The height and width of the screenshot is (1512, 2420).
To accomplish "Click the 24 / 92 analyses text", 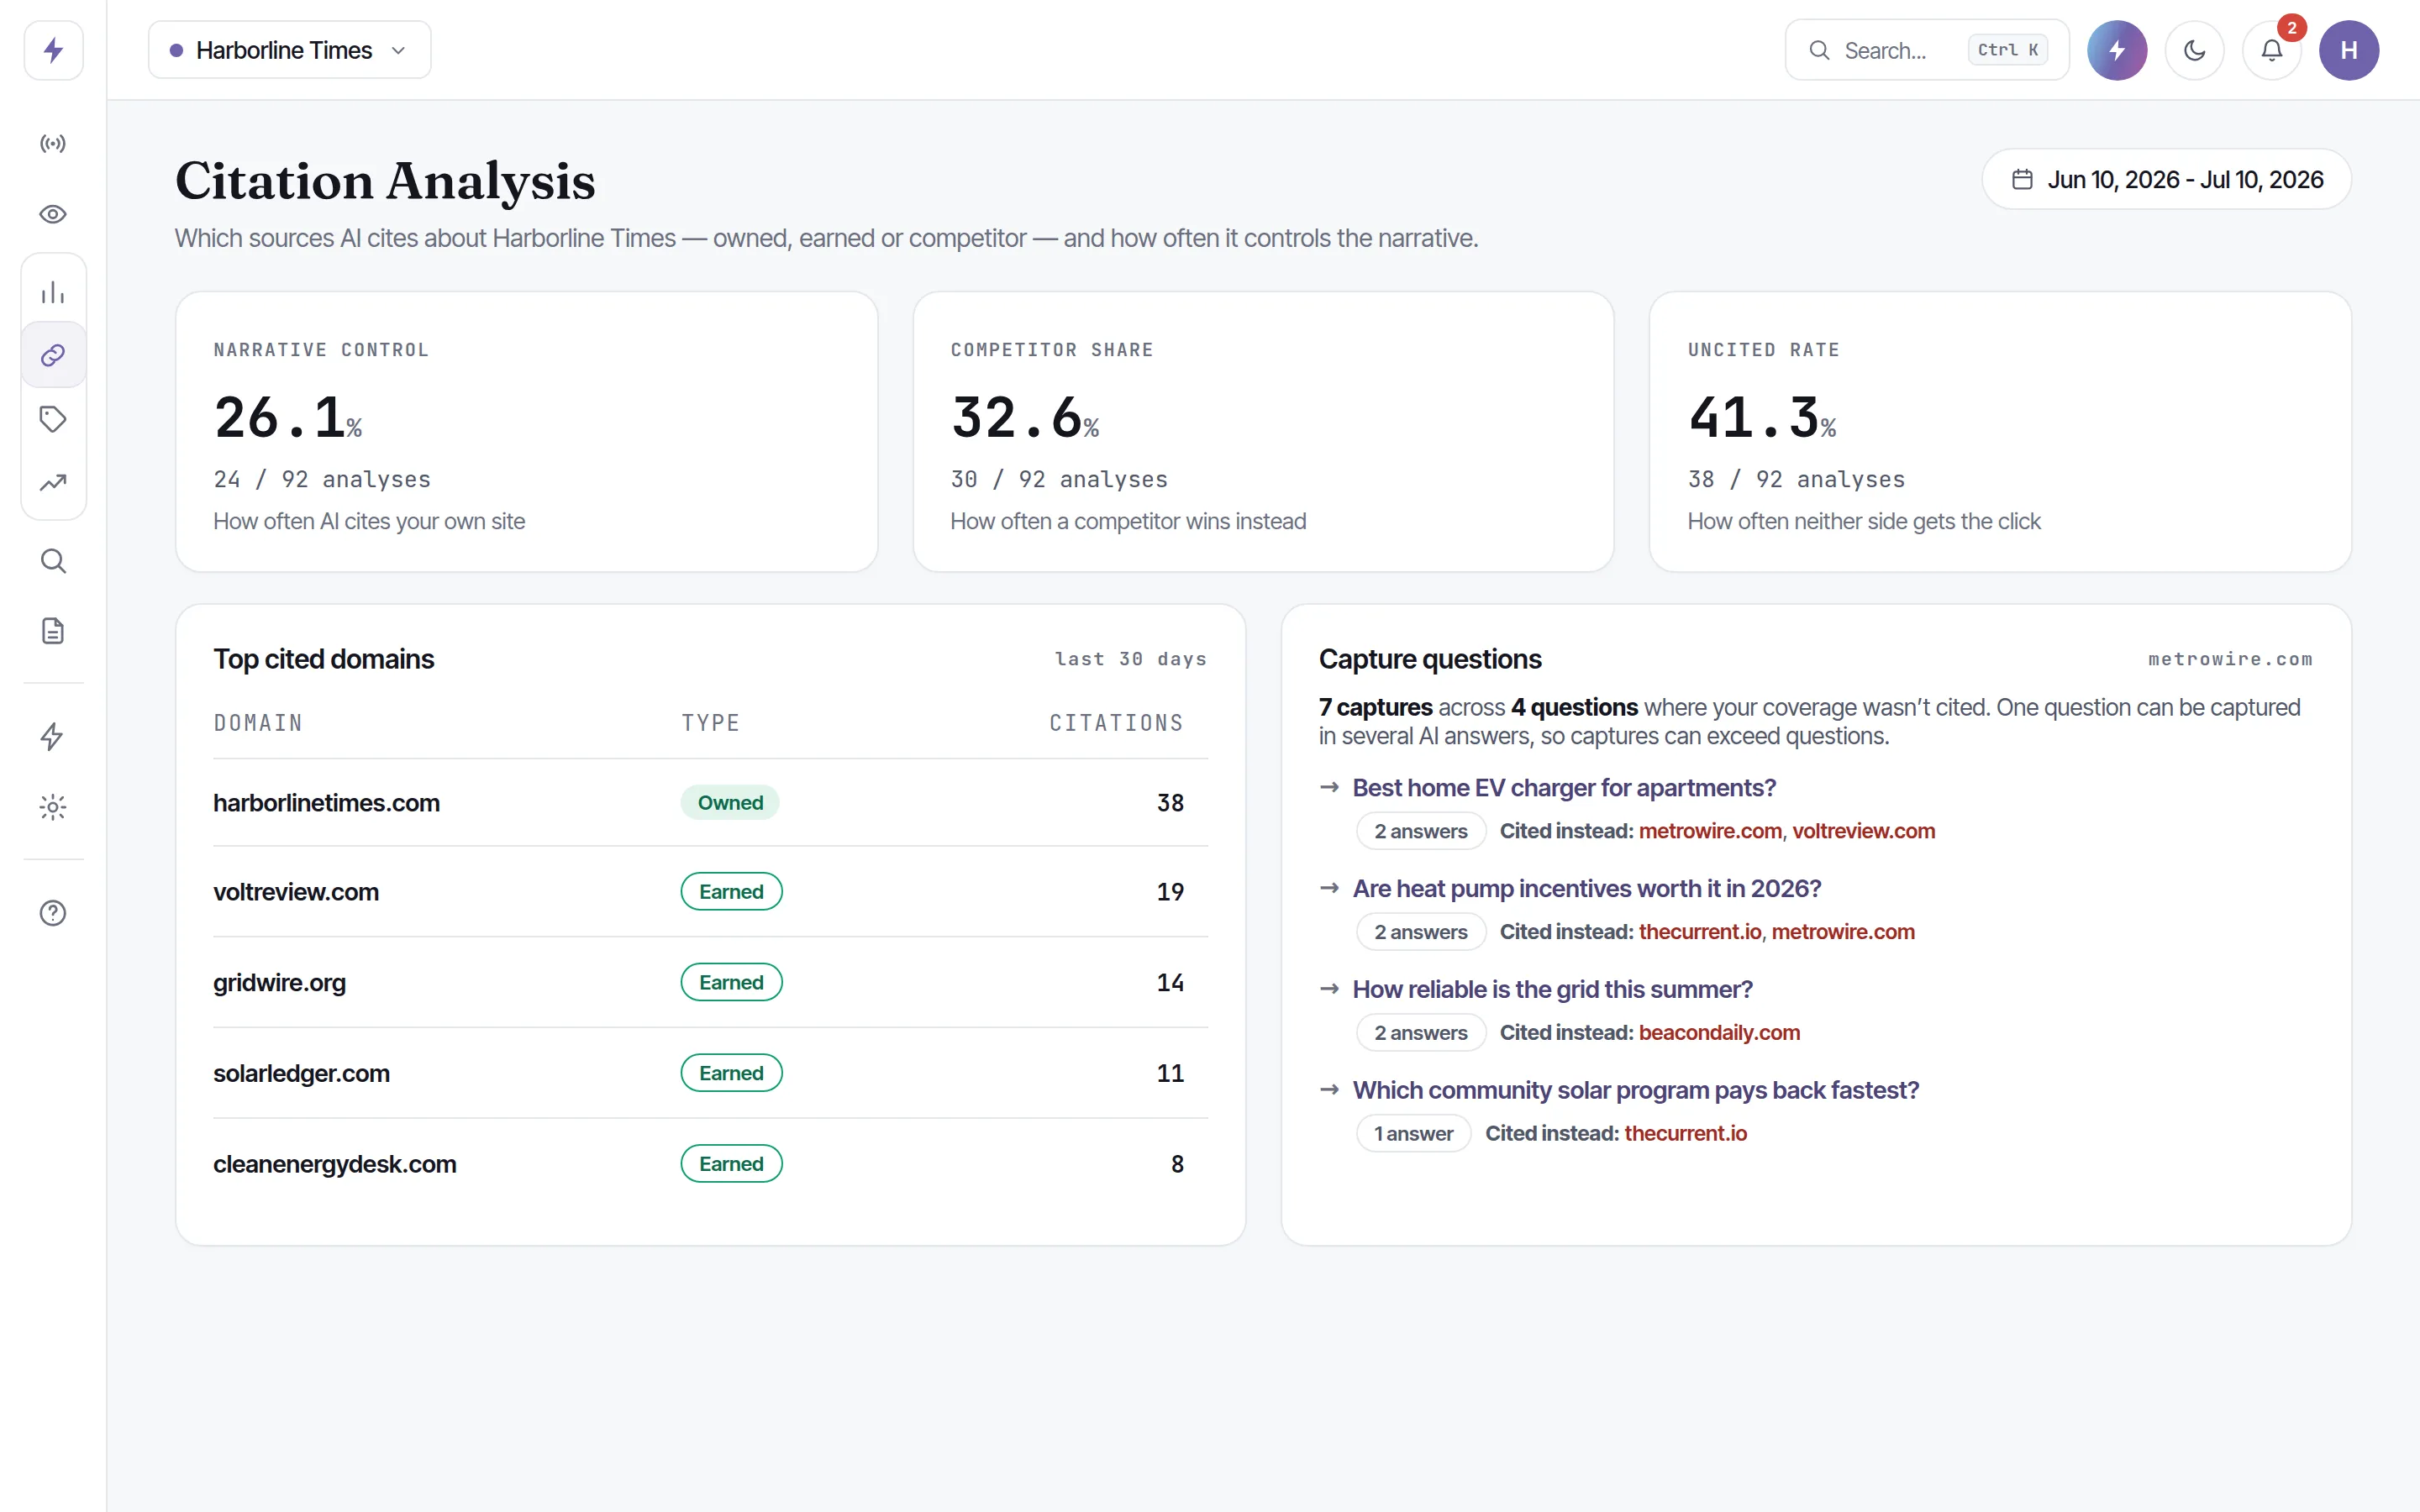I will pyautogui.click(x=322, y=480).
